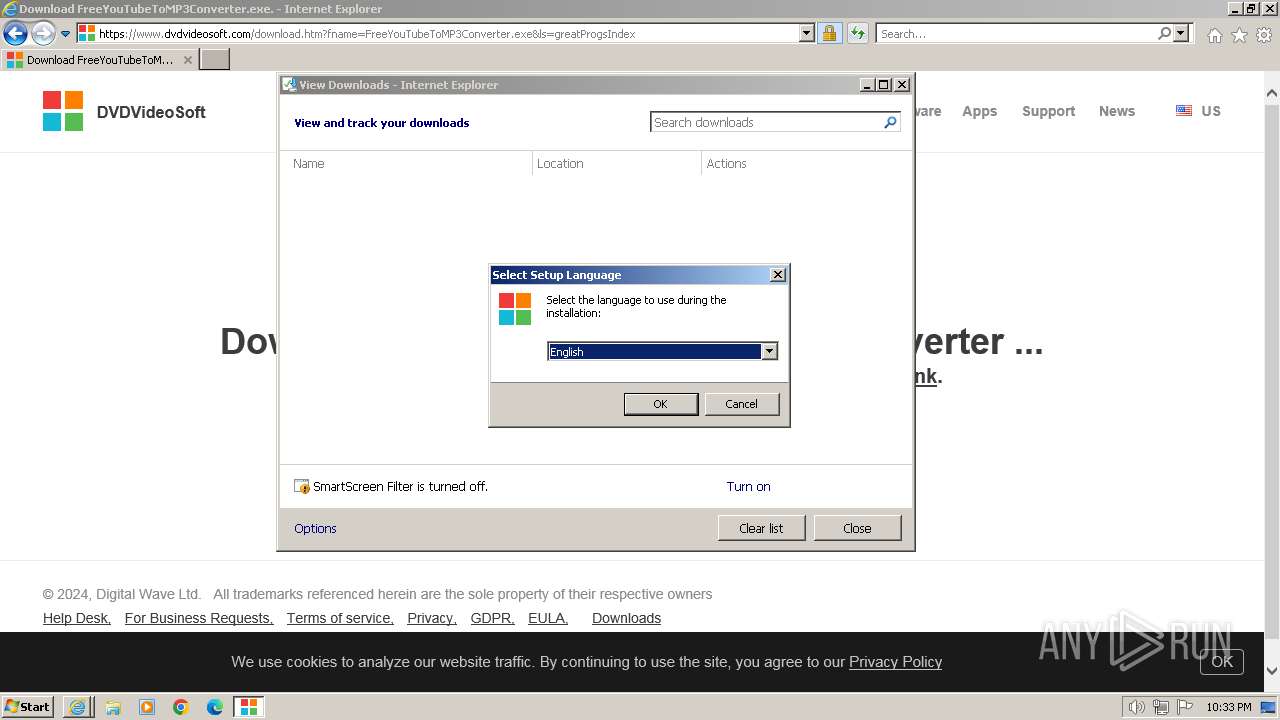Click the Show desktop tray button
Image resolution: width=1280 pixels, height=720 pixels.
coord(1269,707)
